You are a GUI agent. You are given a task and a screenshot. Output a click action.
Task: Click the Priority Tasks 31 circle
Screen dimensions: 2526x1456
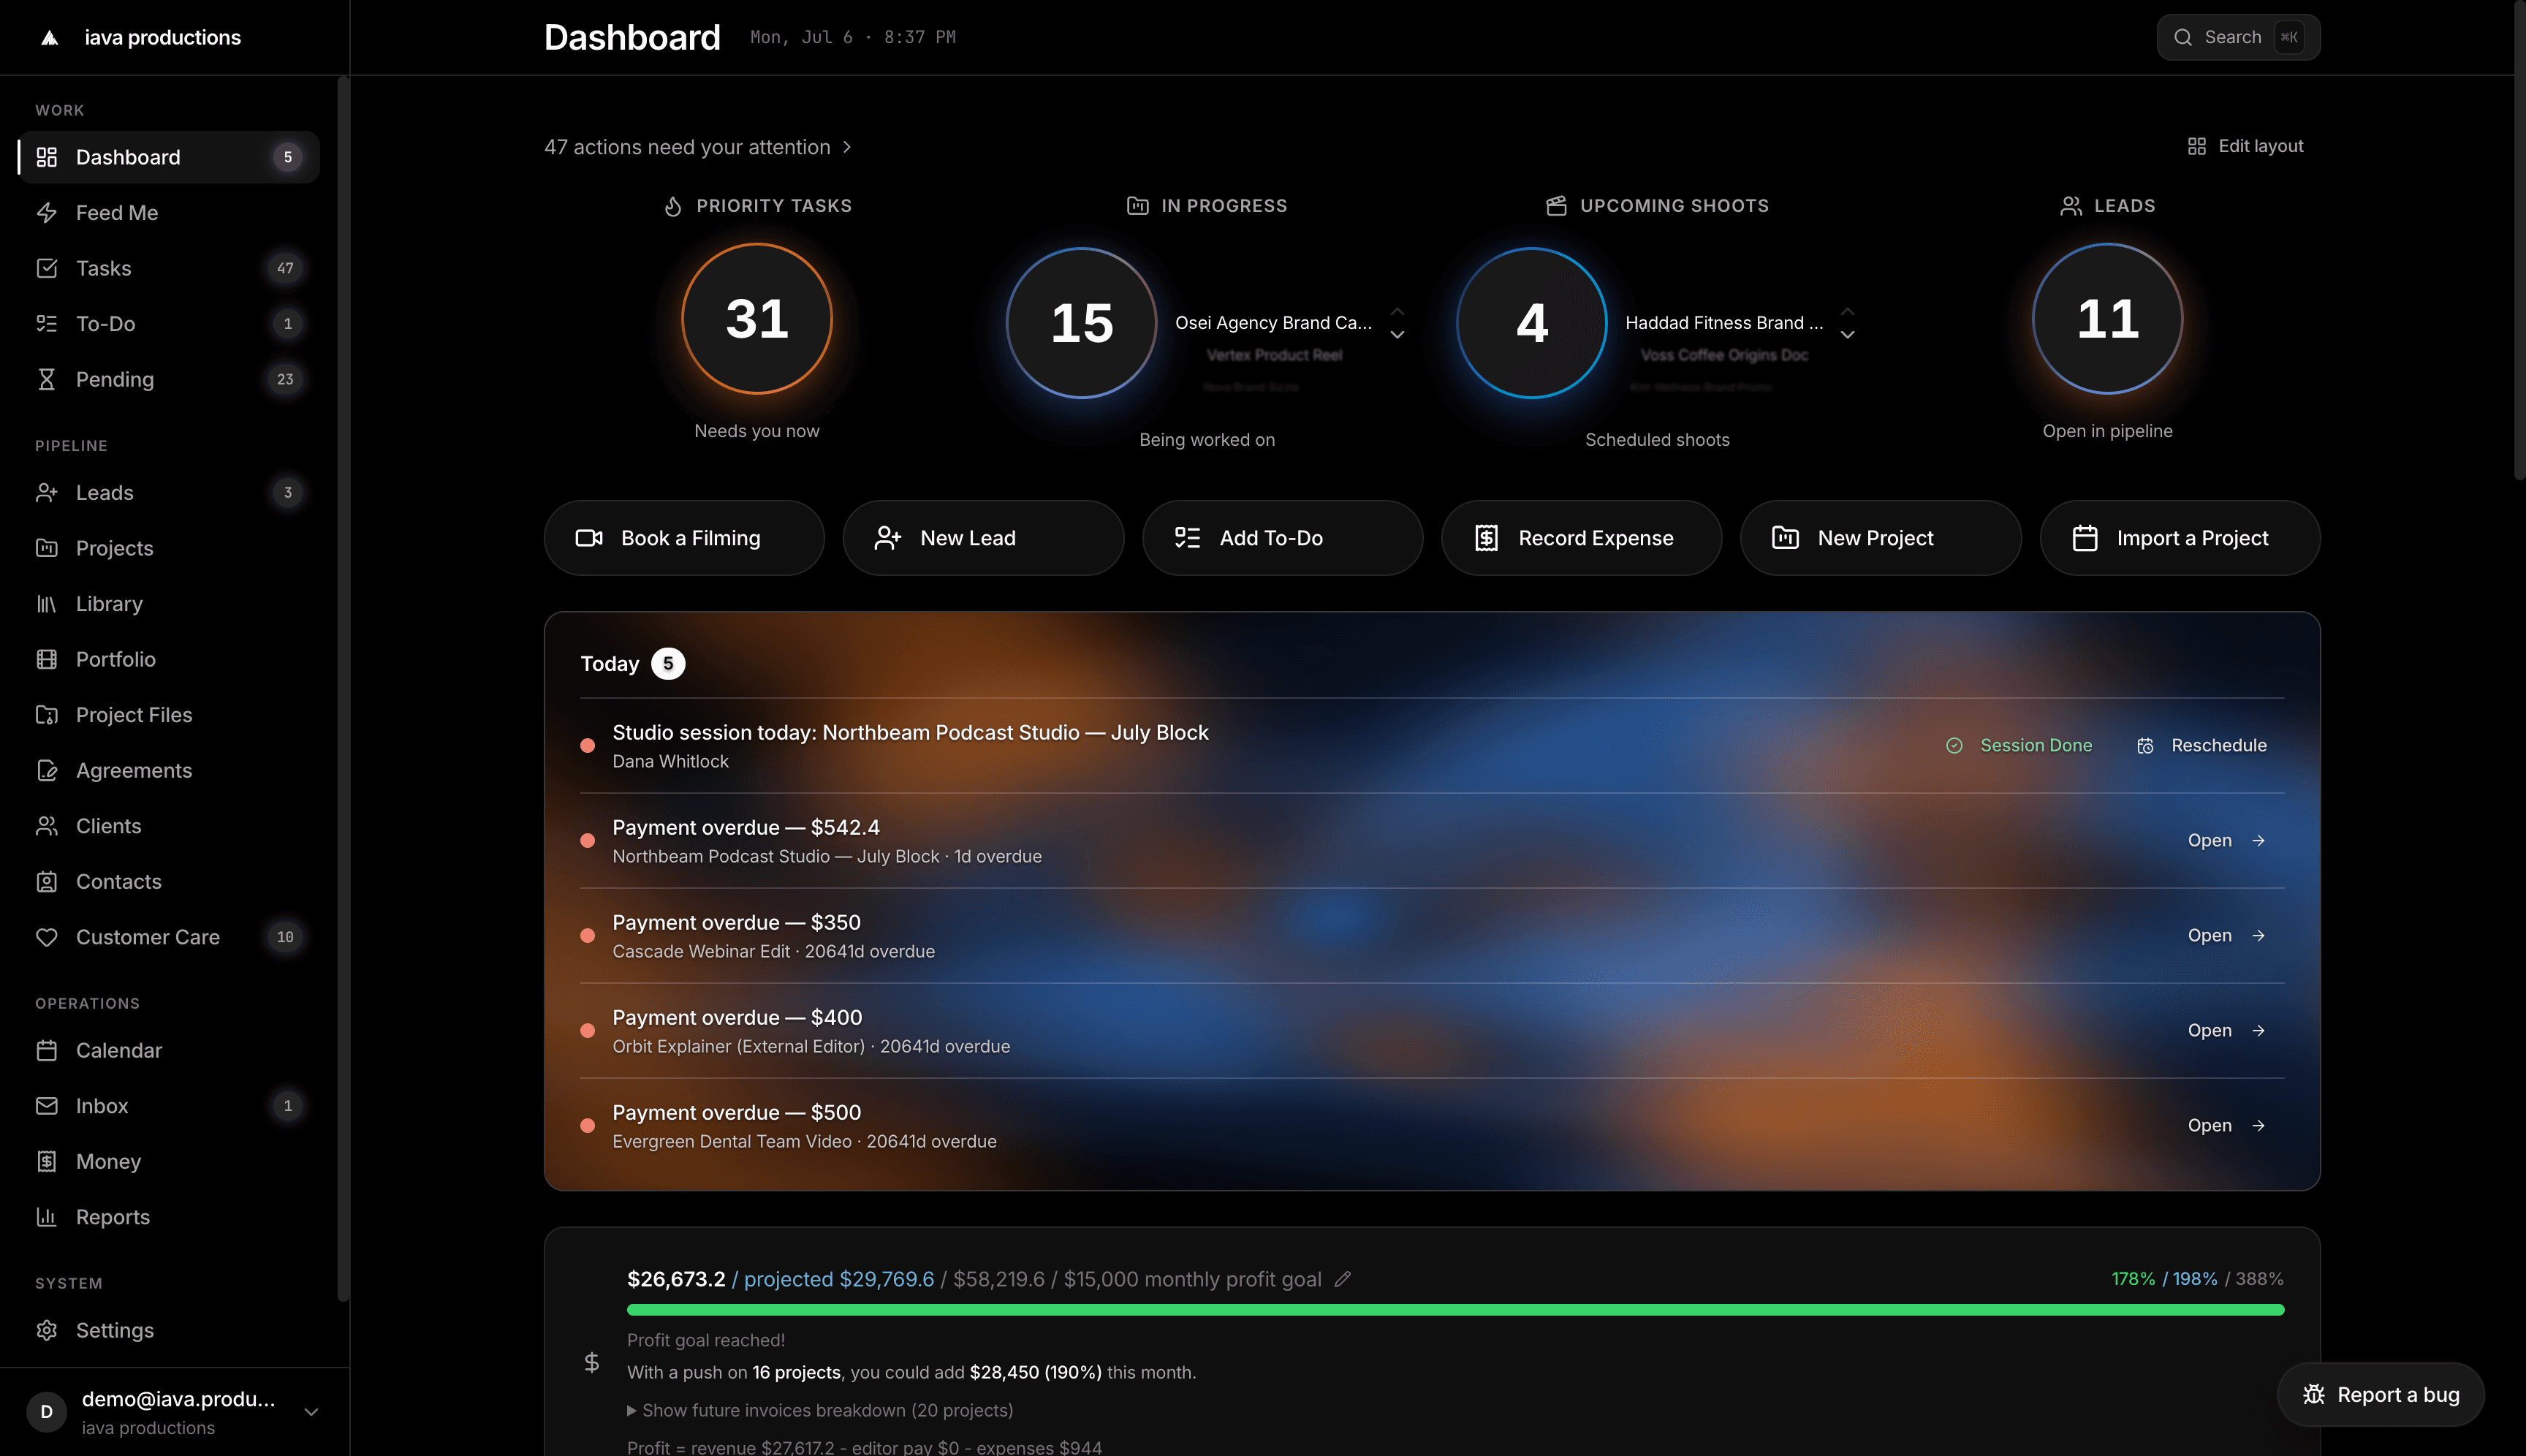click(x=757, y=319)
